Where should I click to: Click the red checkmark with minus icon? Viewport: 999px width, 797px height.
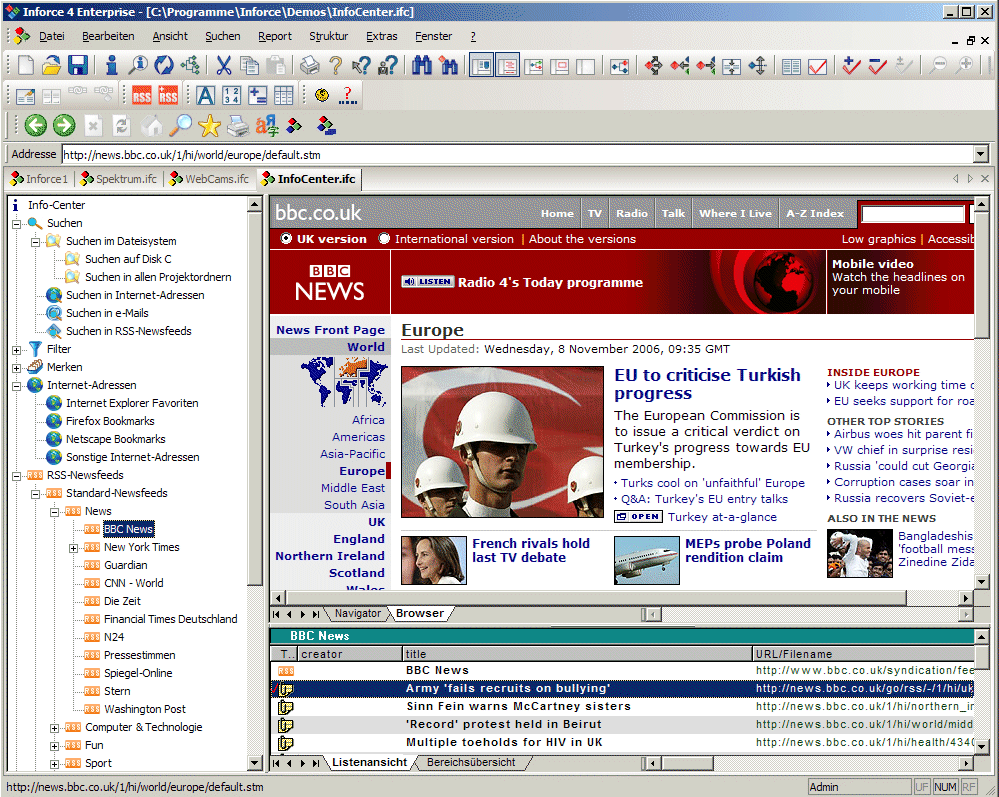click(877, 65)
